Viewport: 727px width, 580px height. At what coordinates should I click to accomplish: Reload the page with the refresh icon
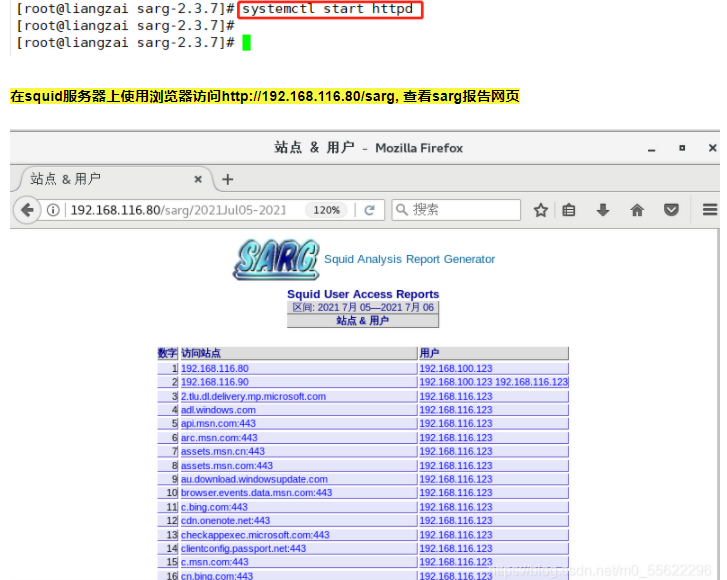click(370, 210)
